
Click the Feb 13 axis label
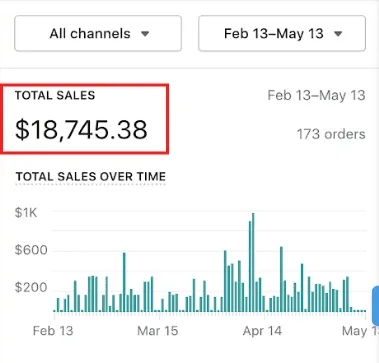(53, 331)
